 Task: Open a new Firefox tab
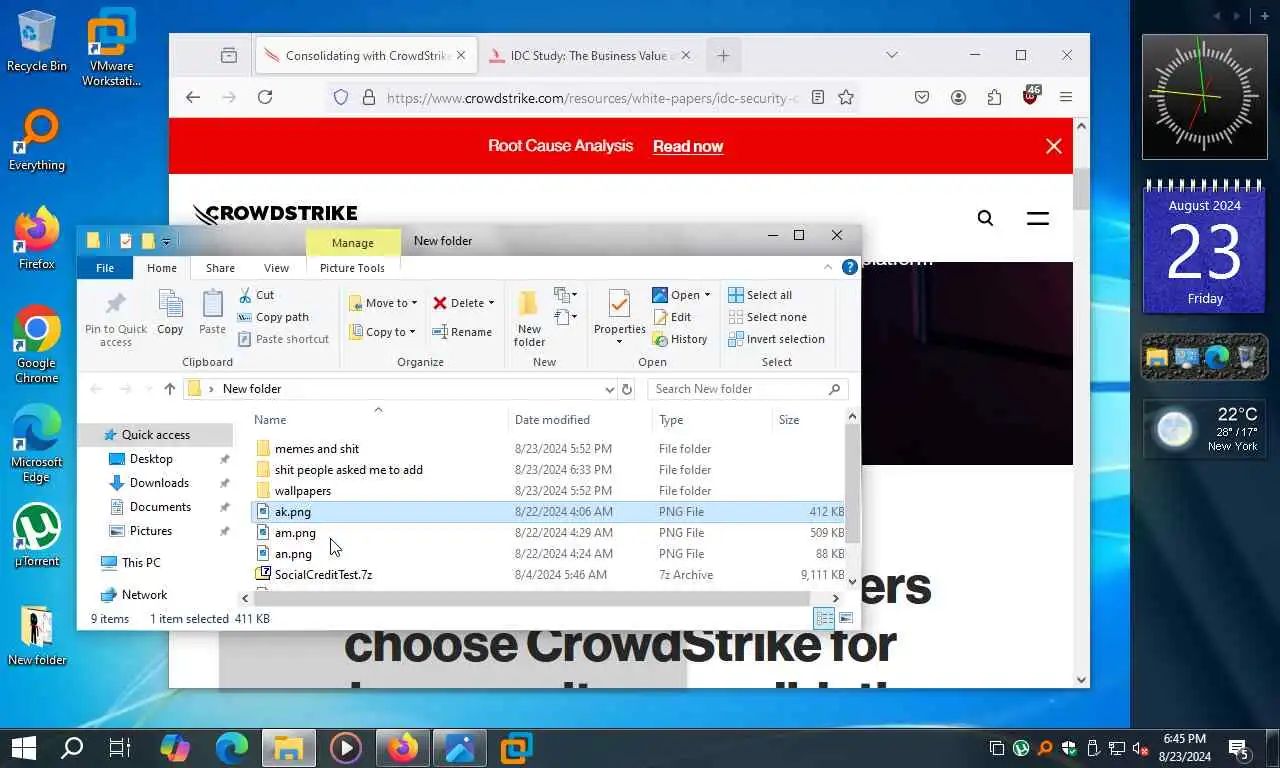pyautogui.click(x=723, y=55)
